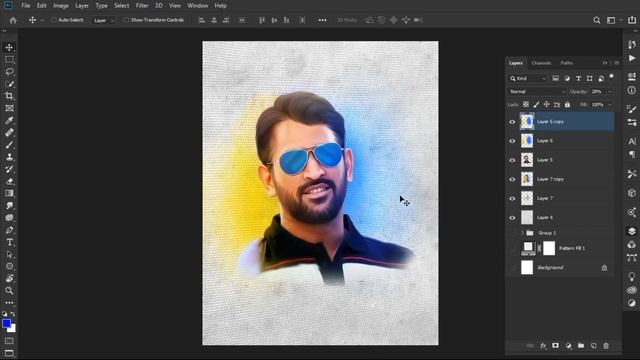The image size is (640, 360).
Task: Create a new group folder
Action: [x=581, y=346]
